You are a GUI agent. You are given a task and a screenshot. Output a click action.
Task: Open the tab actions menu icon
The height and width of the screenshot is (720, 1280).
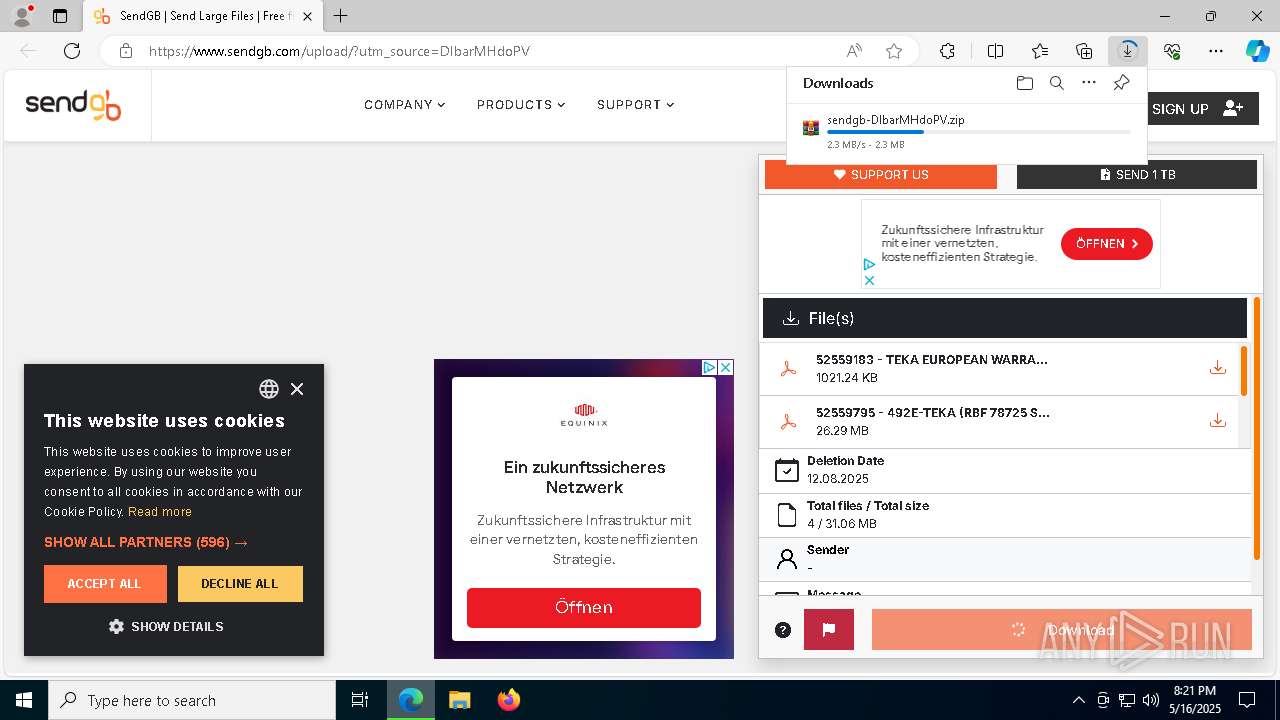coord(60,16)
